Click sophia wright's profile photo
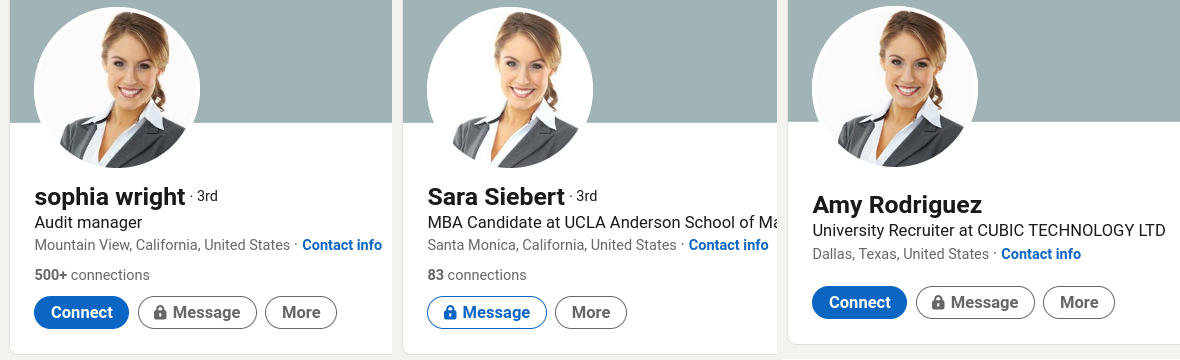This screenshot has height=360, width=1180. 117,89
